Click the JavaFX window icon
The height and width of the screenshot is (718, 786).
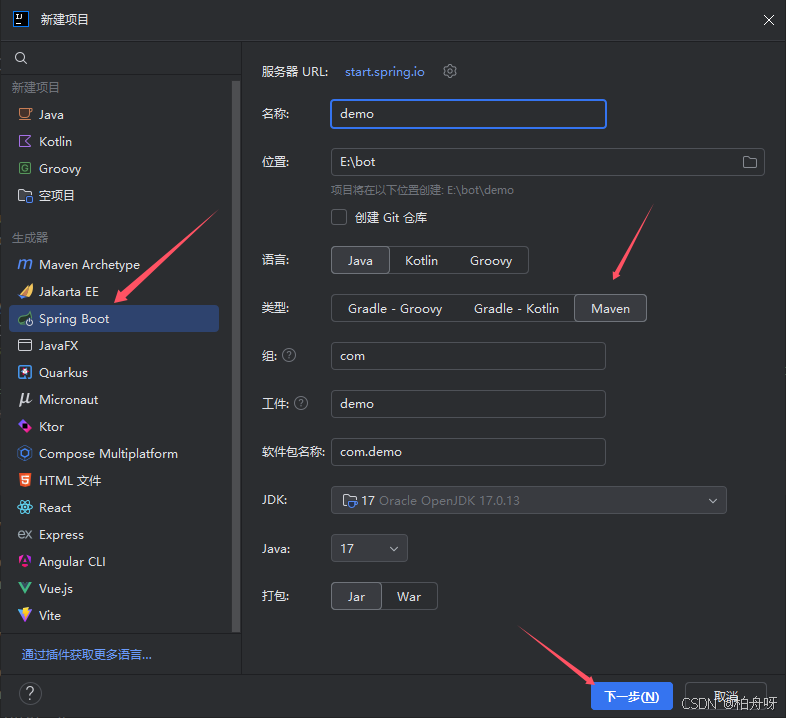[25, 345]
